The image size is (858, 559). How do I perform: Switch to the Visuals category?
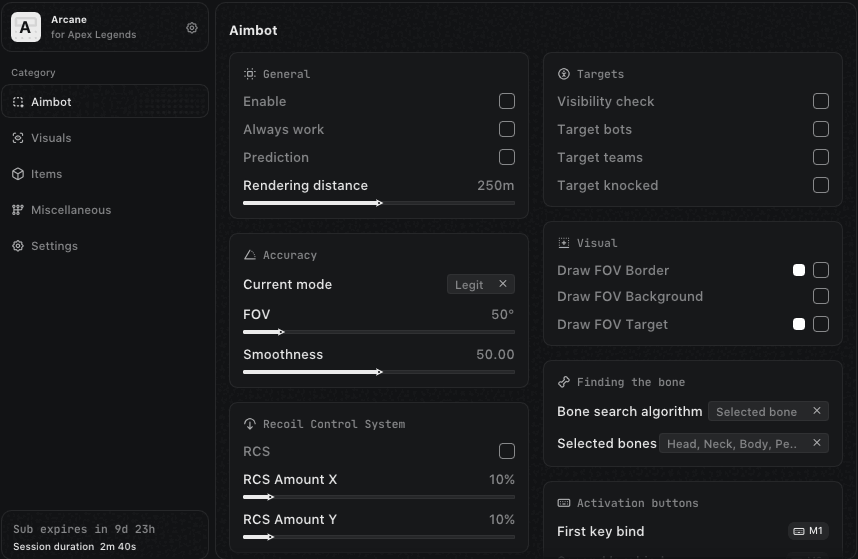coord(105,138)
